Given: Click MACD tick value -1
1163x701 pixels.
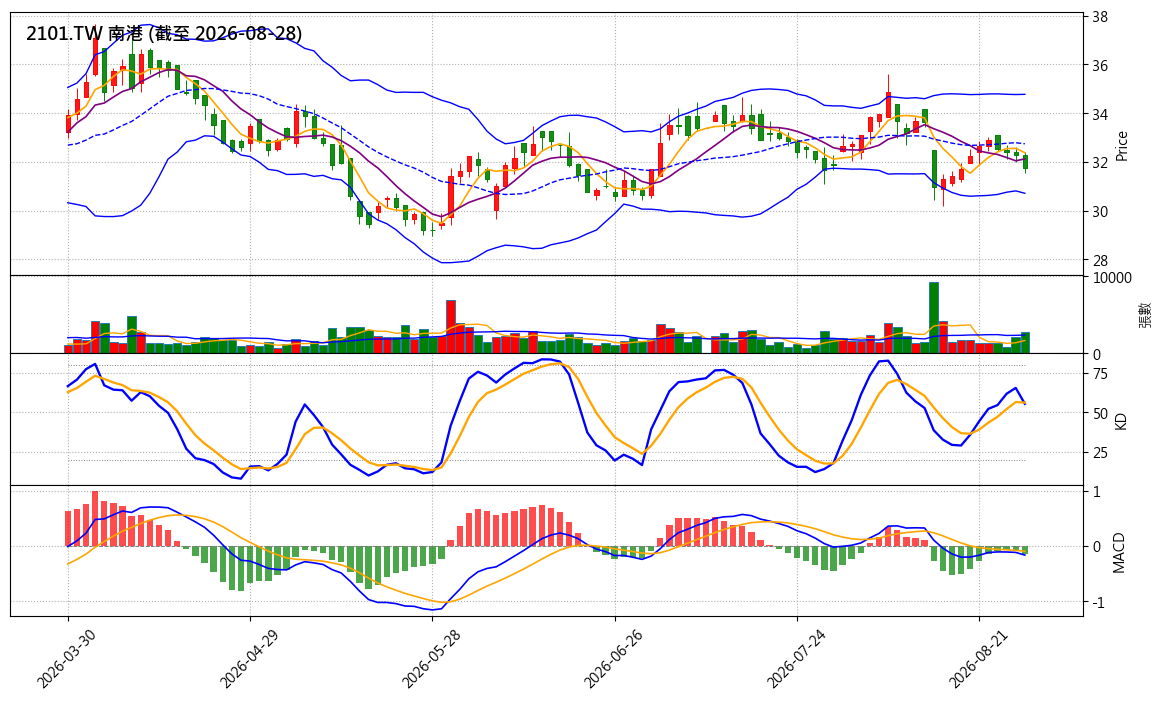Looking at the screenshot, I should [x=1097, y=603].
